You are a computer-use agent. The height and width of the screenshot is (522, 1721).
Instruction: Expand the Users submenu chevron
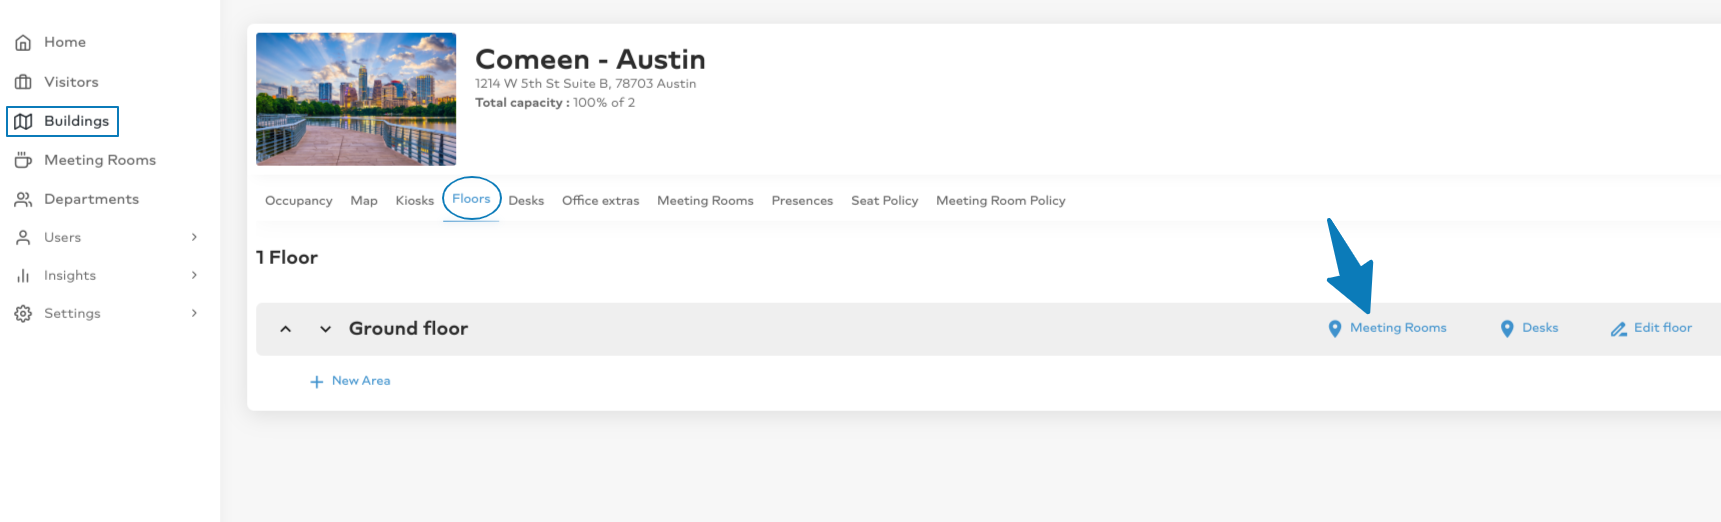point(194,237)
